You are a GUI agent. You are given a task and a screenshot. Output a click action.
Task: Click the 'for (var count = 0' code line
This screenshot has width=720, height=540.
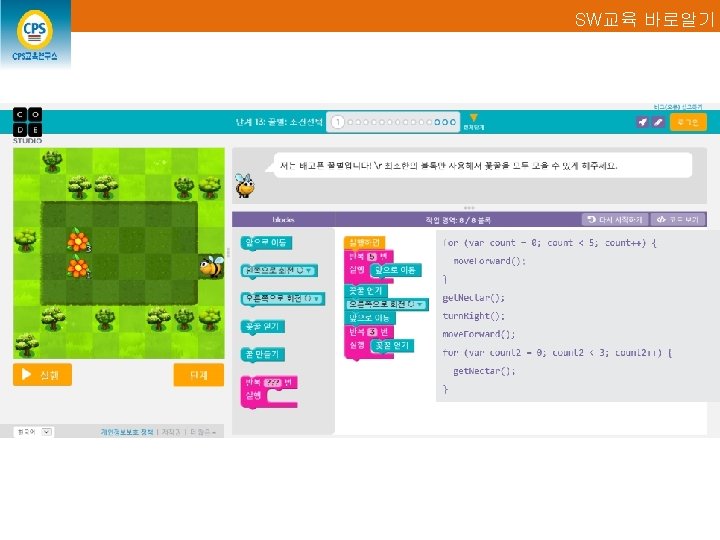pyautogui.click(x=550, y=242)
